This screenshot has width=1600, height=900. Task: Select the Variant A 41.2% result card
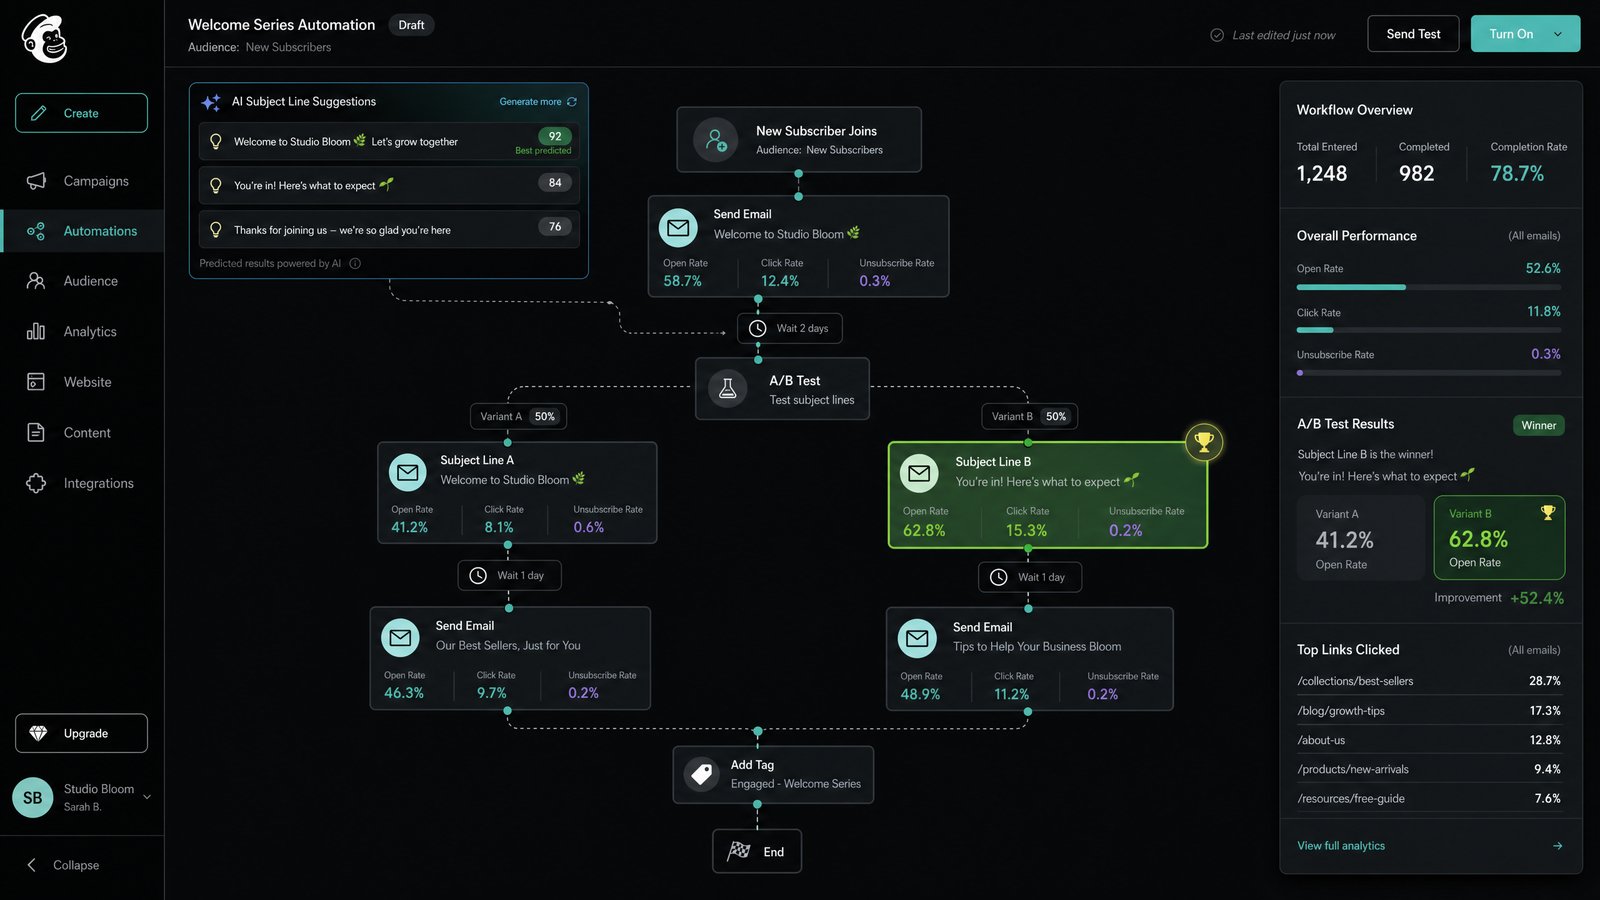(1361, 538)
